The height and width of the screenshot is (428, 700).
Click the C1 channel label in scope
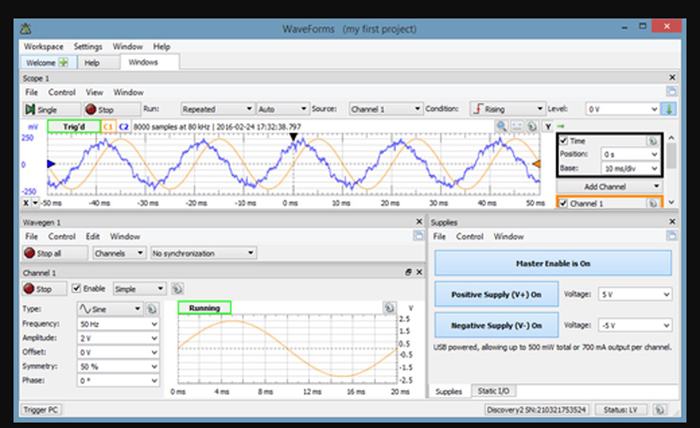(x=108, y=127)
